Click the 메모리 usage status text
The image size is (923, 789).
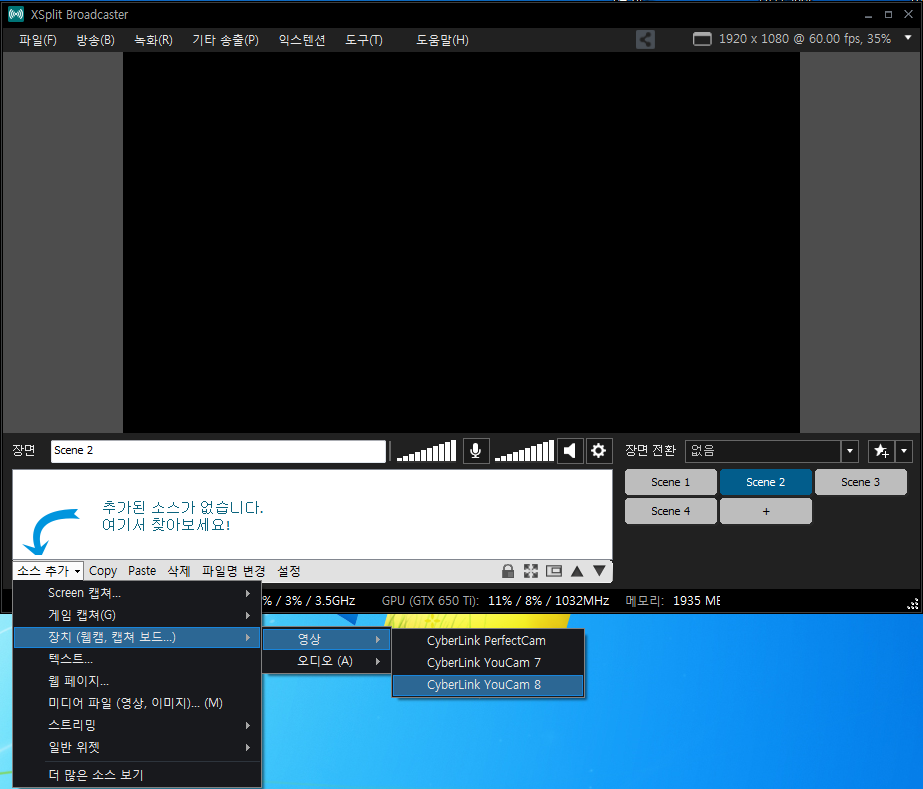673,601
